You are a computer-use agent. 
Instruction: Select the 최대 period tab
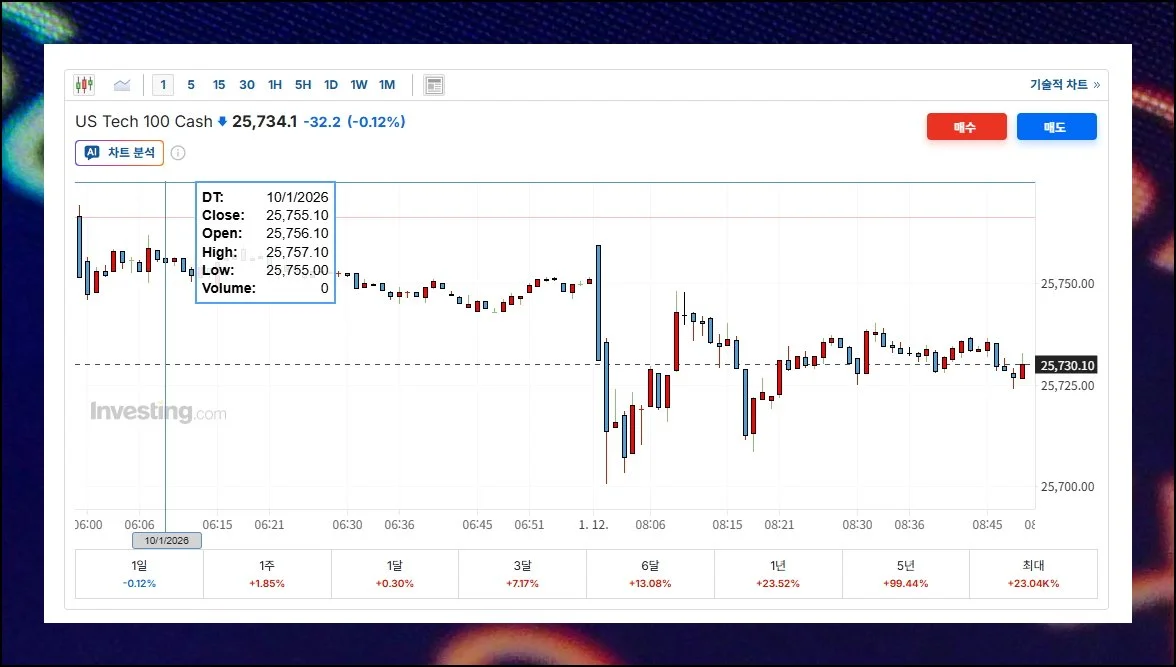pos(1033,573)
